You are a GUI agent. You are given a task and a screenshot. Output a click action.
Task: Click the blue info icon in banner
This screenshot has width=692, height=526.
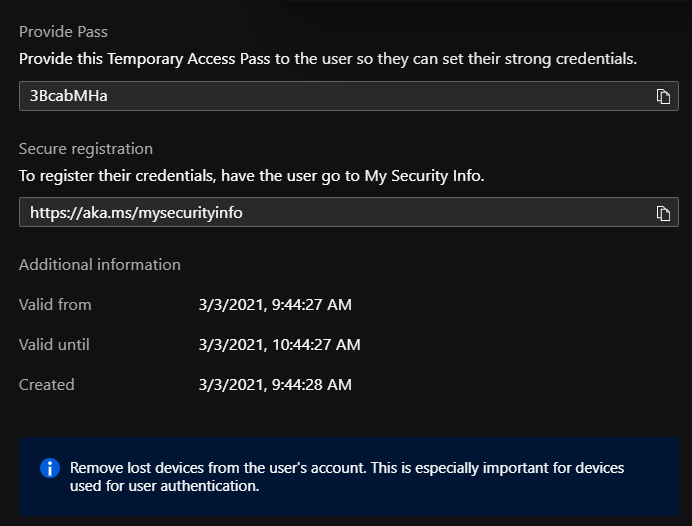[49, 468]
